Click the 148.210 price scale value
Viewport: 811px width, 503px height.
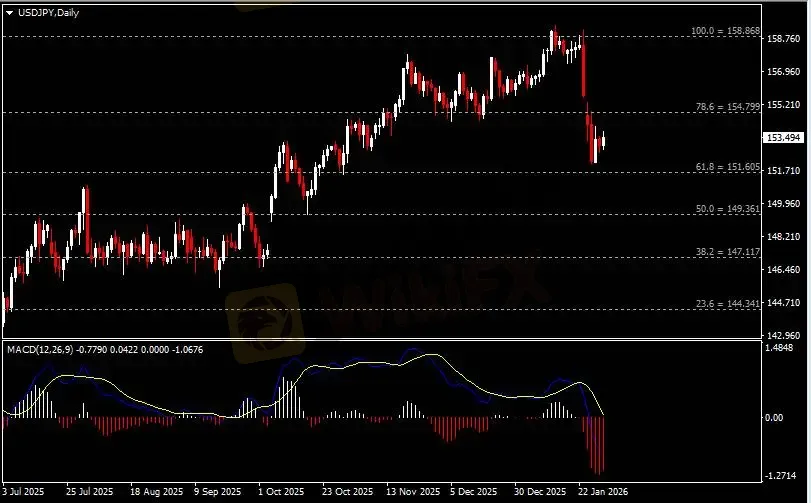coord(784,237)
